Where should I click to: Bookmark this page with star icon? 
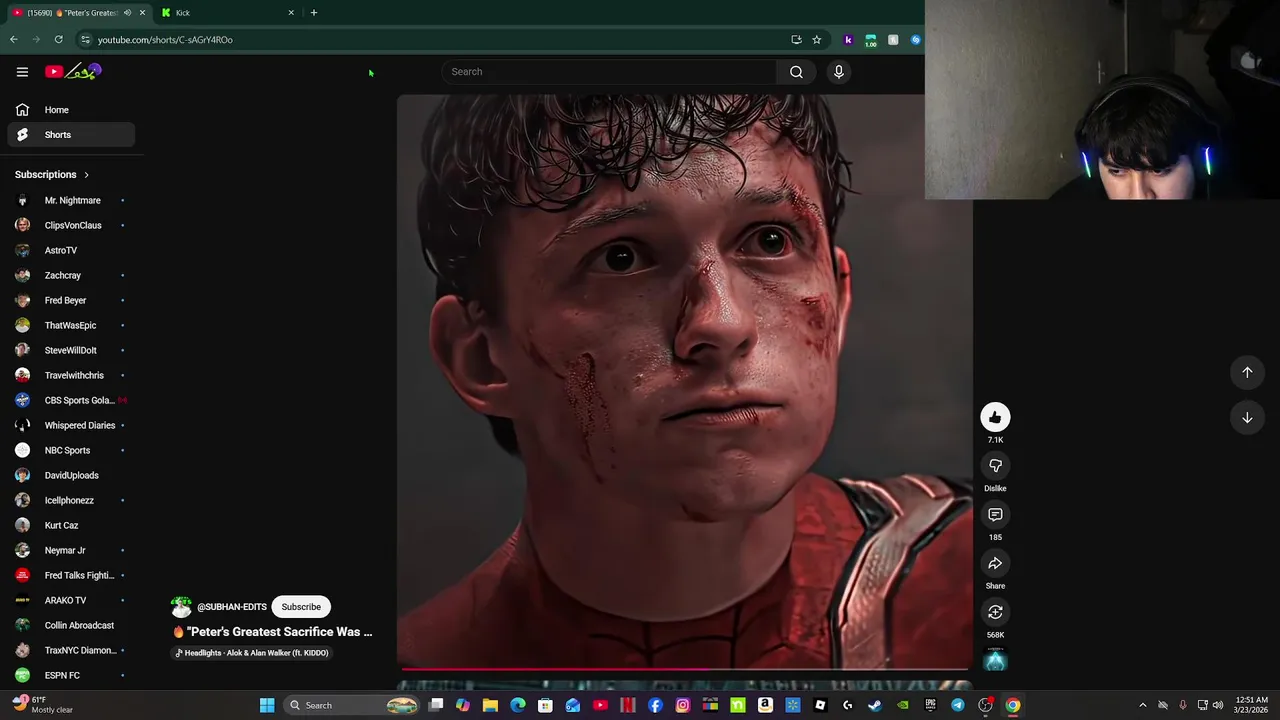pos(817,40)
